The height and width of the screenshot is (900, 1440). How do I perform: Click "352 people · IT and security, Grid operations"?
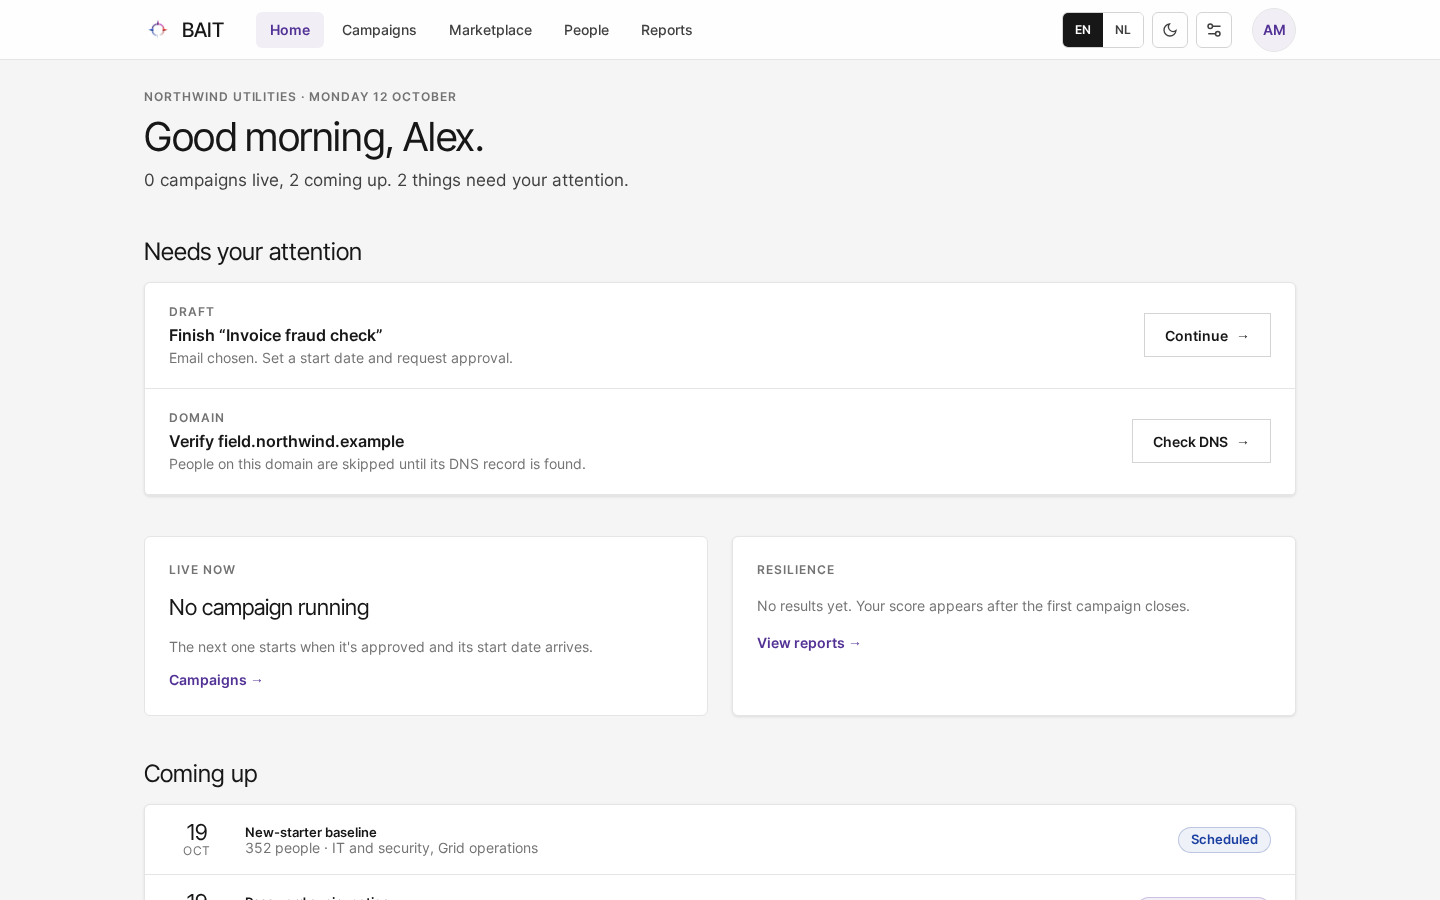pos(391,848)
